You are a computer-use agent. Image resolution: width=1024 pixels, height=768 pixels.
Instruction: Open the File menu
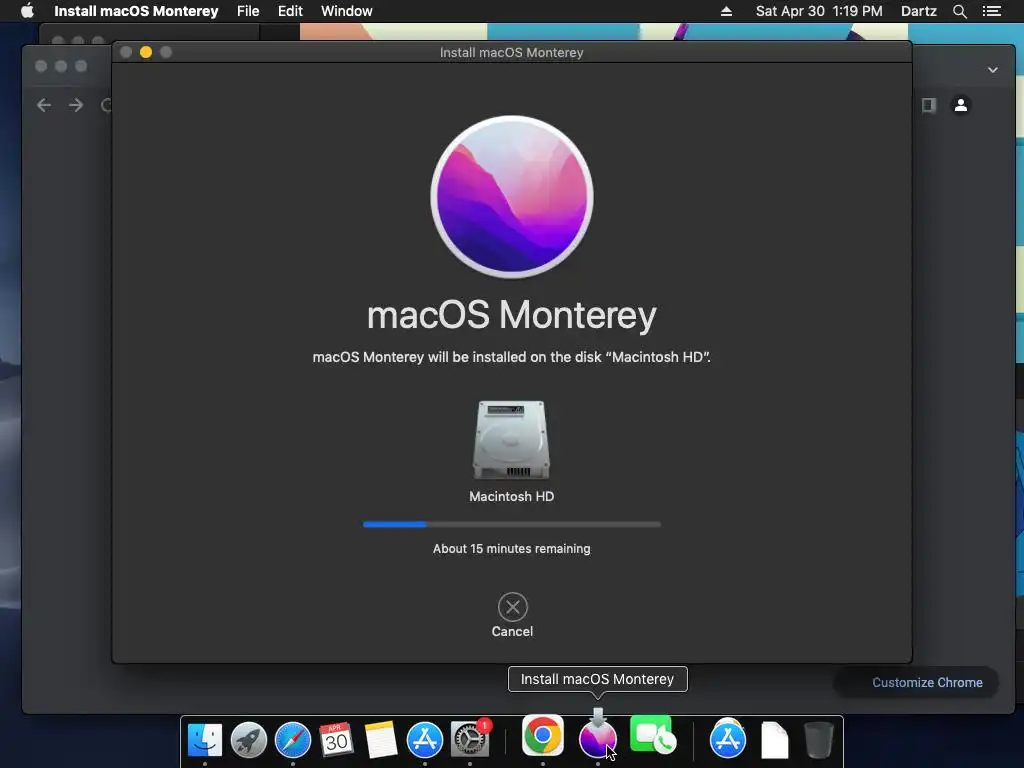click(x=248, y=11)
